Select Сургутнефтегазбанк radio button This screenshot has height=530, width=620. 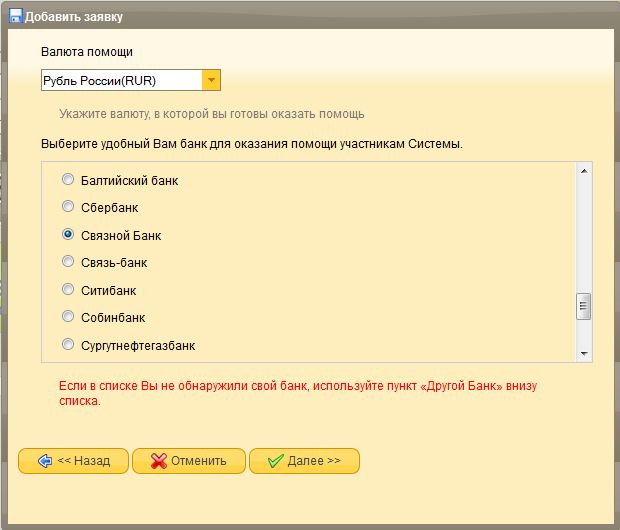coord(68,344)
